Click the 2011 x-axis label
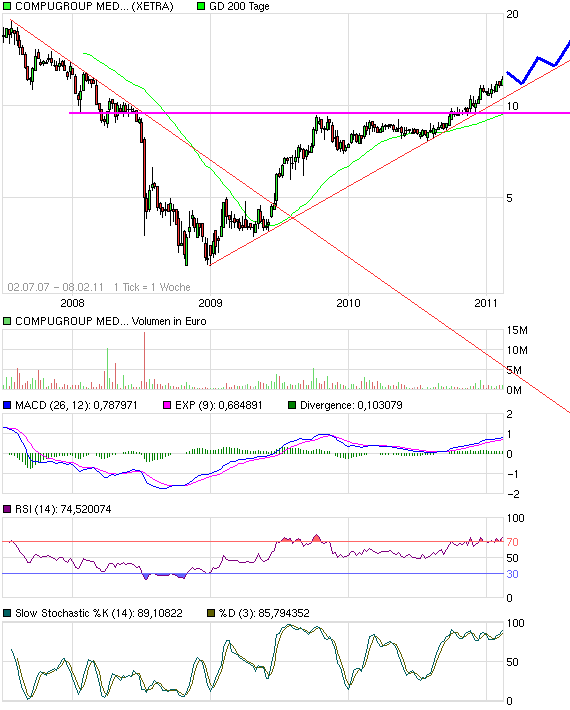The image size is (570, 710). coord(486,303)
